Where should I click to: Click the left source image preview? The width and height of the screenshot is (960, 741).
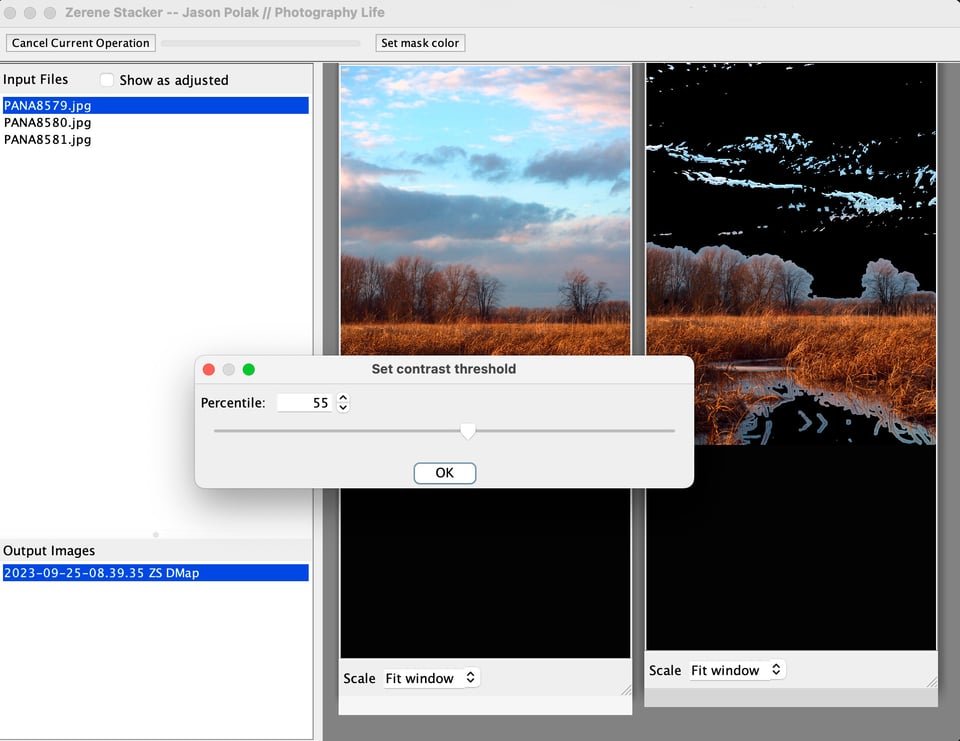[486, 210]
